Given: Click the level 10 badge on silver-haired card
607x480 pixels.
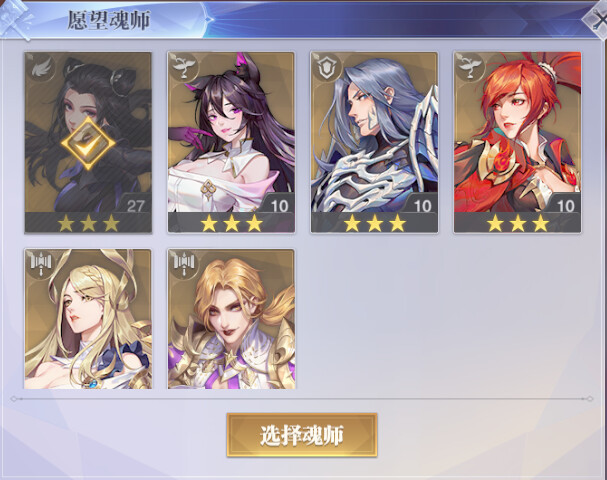Looking at the screenshot, I should point(422,206).
